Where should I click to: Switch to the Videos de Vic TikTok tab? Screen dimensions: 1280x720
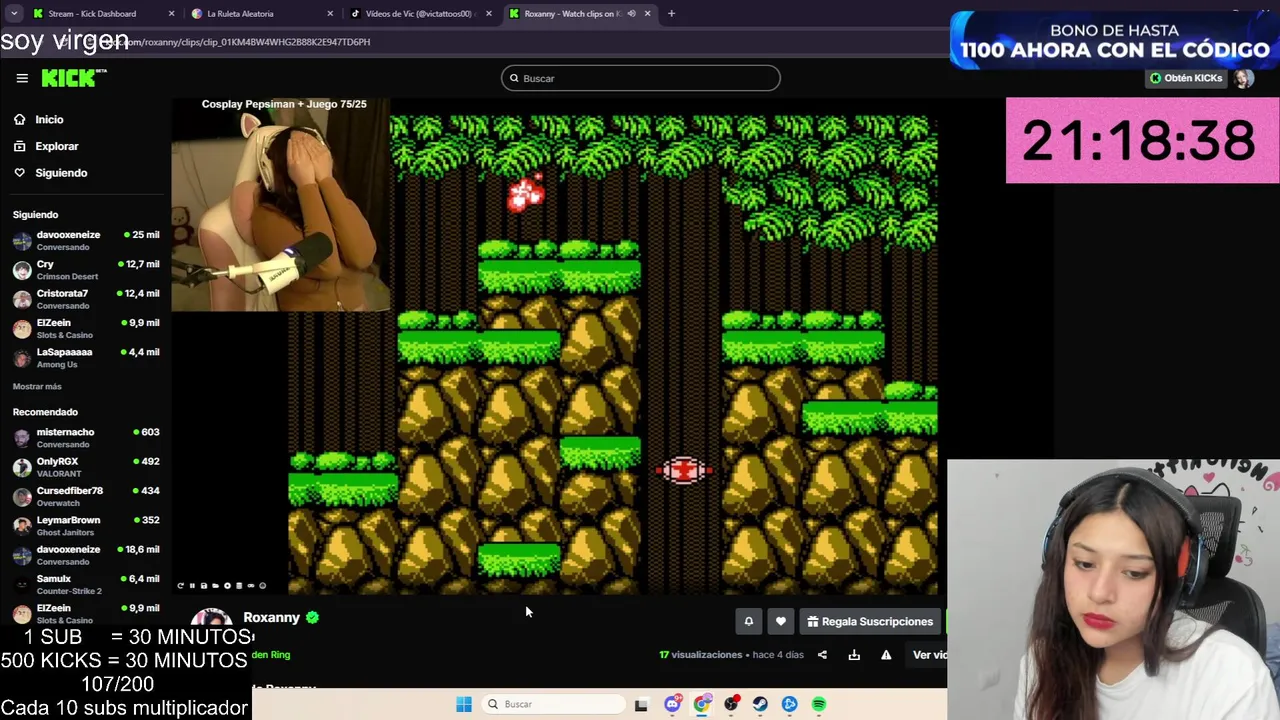point(418,14)
